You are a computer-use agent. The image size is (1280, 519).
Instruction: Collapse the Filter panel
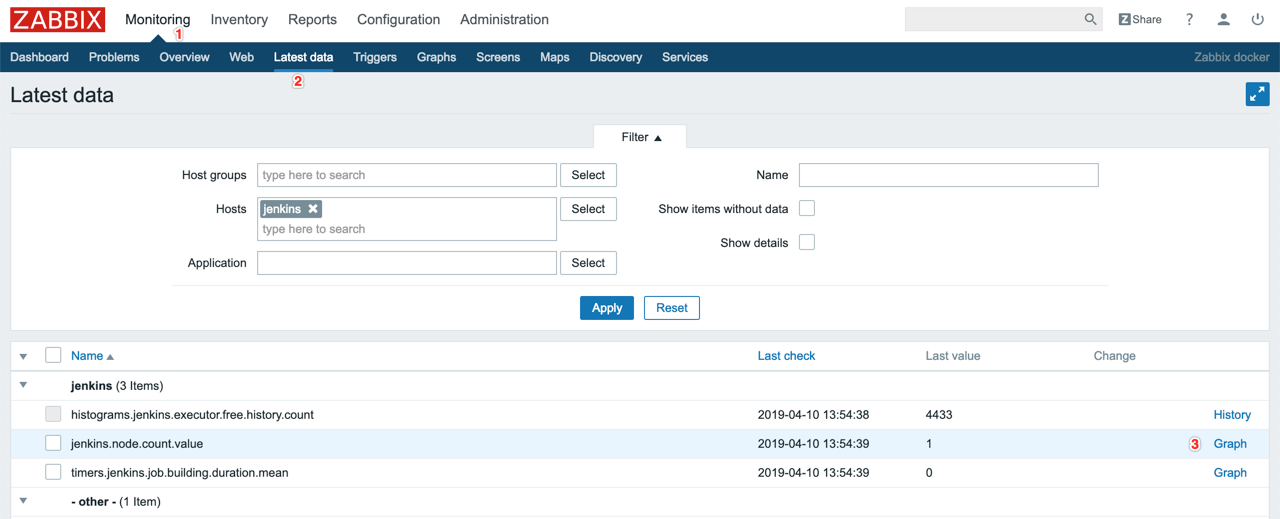tap(641, 137)
